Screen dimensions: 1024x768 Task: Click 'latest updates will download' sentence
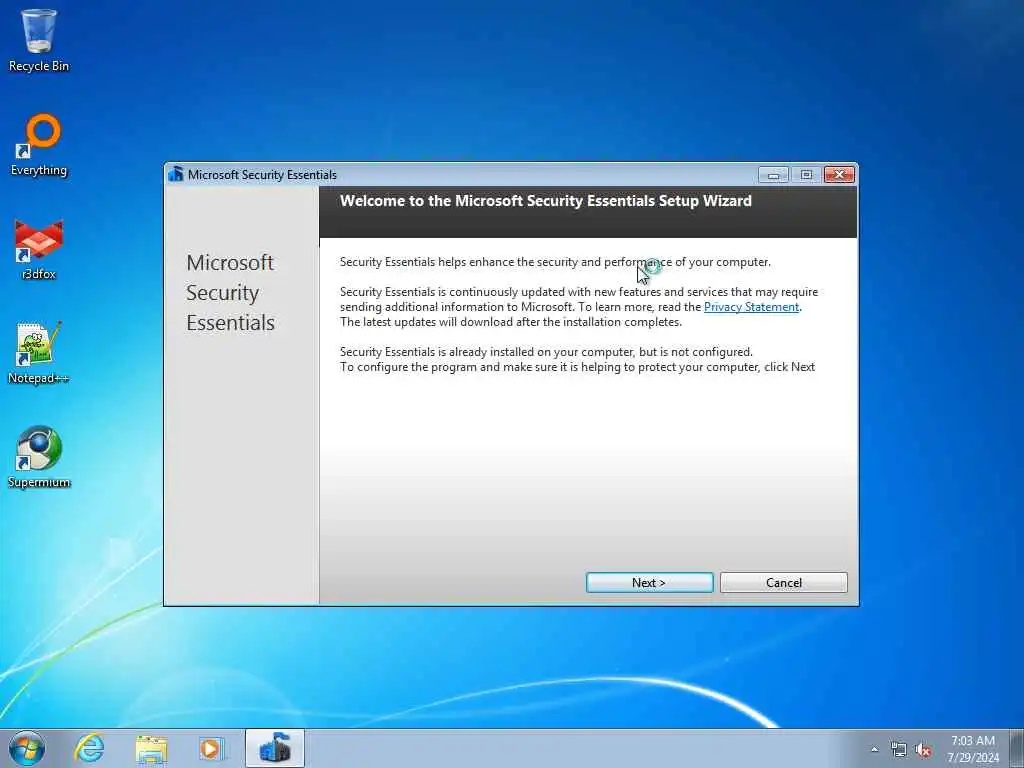(x=511, y=322)
